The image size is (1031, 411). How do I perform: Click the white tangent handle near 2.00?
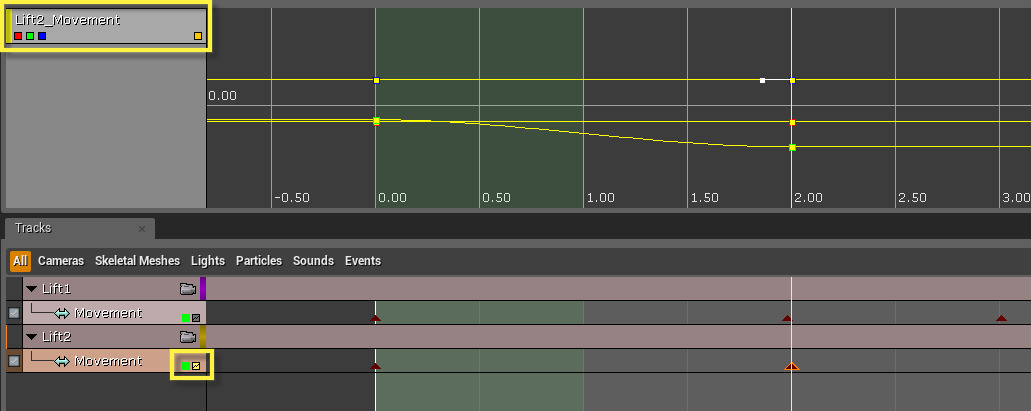coord(763,80)
